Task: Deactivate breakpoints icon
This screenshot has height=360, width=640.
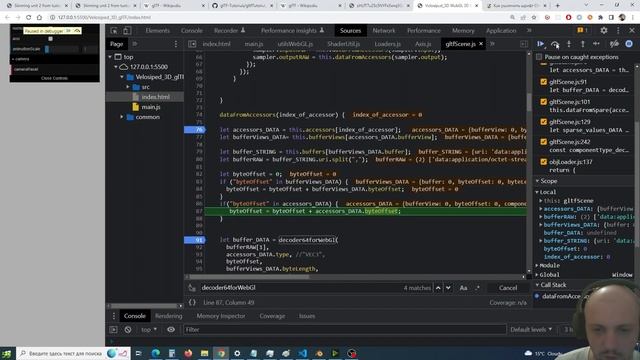Action: [614, 44]
